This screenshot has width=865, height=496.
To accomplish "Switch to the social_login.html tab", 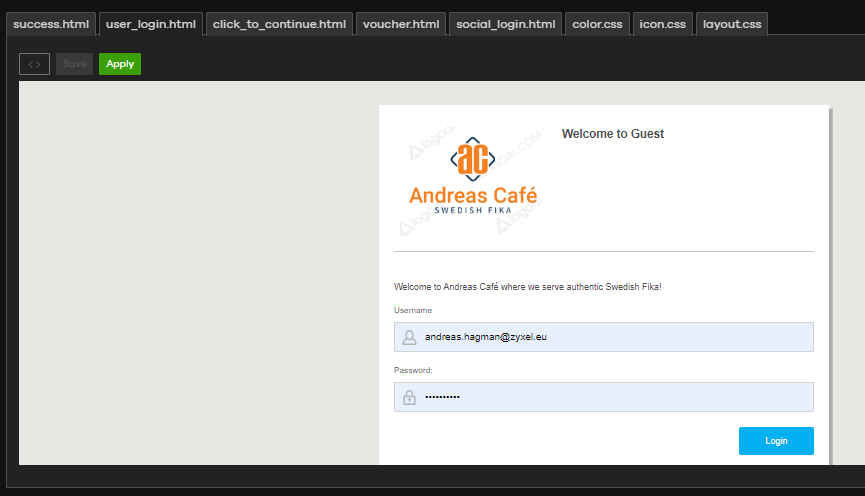I will click(505, 24).
